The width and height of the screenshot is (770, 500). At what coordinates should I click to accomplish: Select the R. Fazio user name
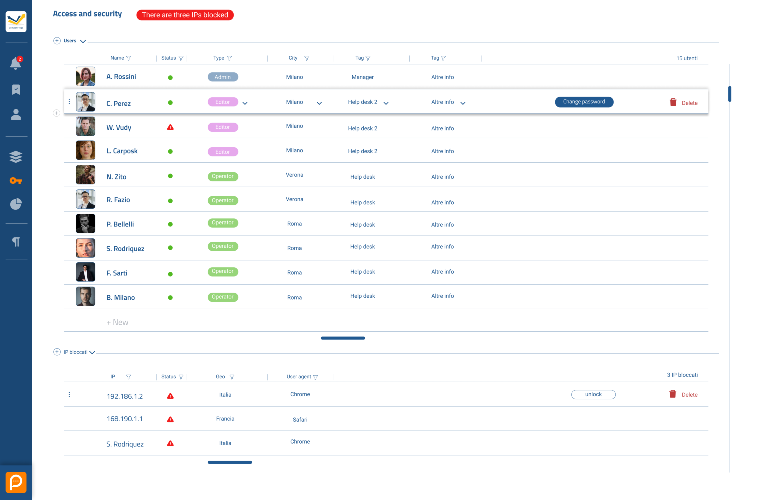(x=118, y=200)
